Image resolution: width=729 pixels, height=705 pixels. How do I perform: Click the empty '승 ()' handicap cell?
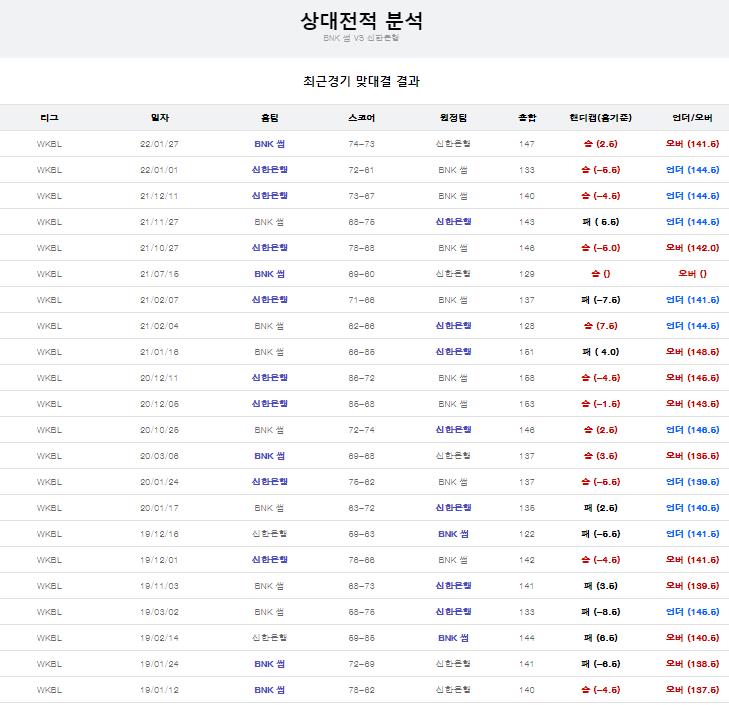point(600,274)
